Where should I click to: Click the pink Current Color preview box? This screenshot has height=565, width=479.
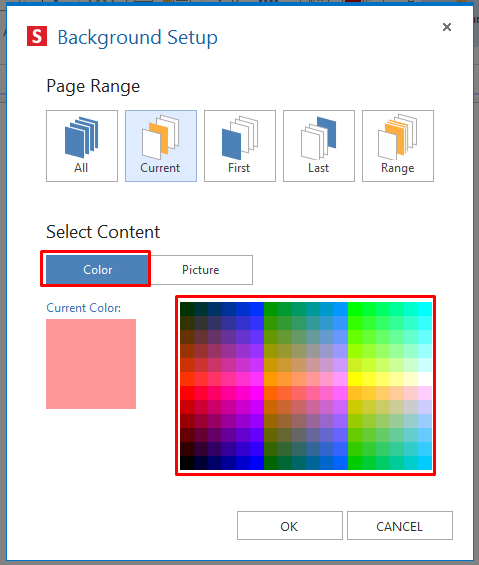91,364
